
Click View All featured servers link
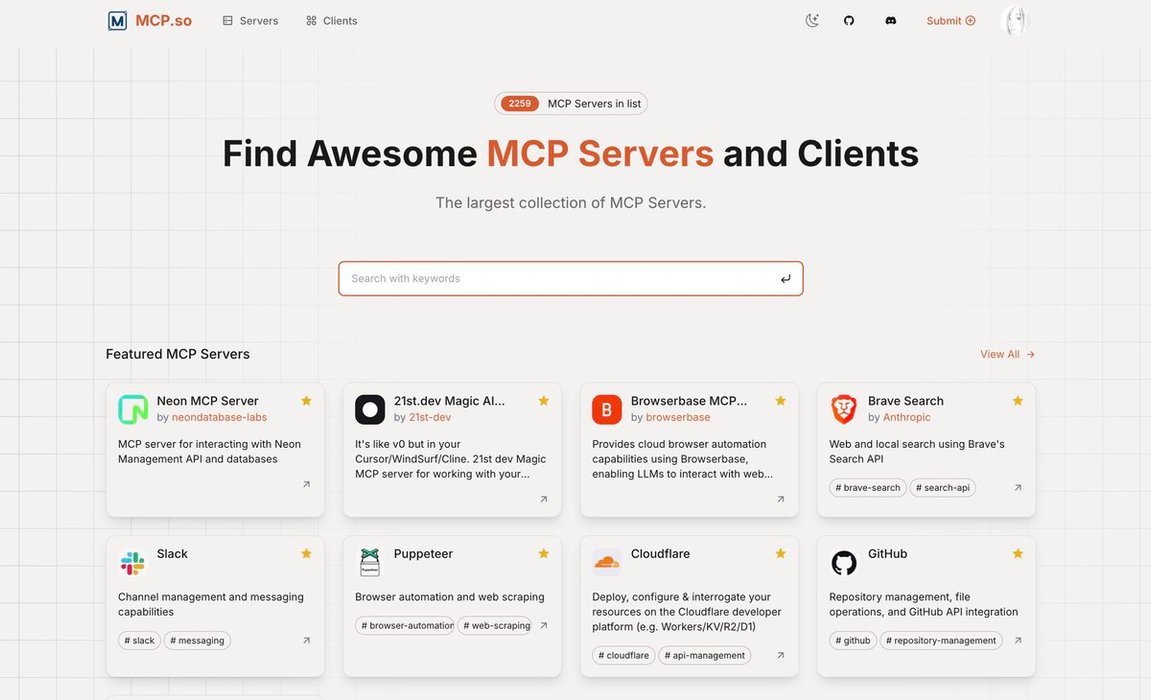point(1007,354)
